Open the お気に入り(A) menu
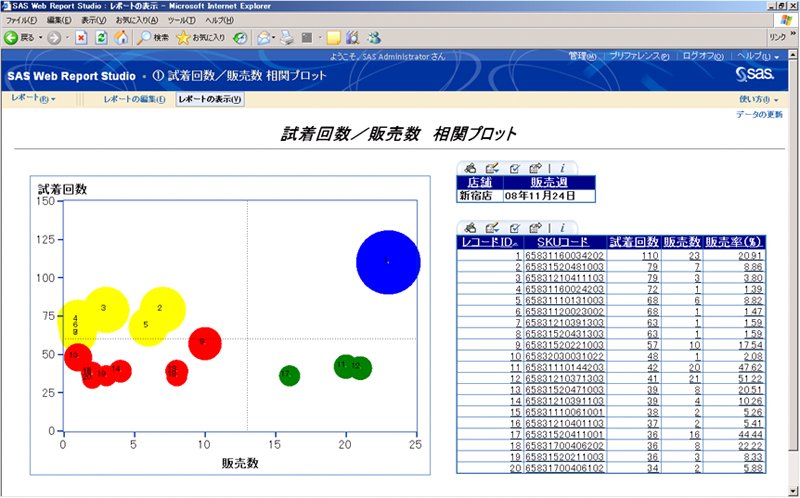The width and height of the screenshot is (800, 498). click(137, 20)
